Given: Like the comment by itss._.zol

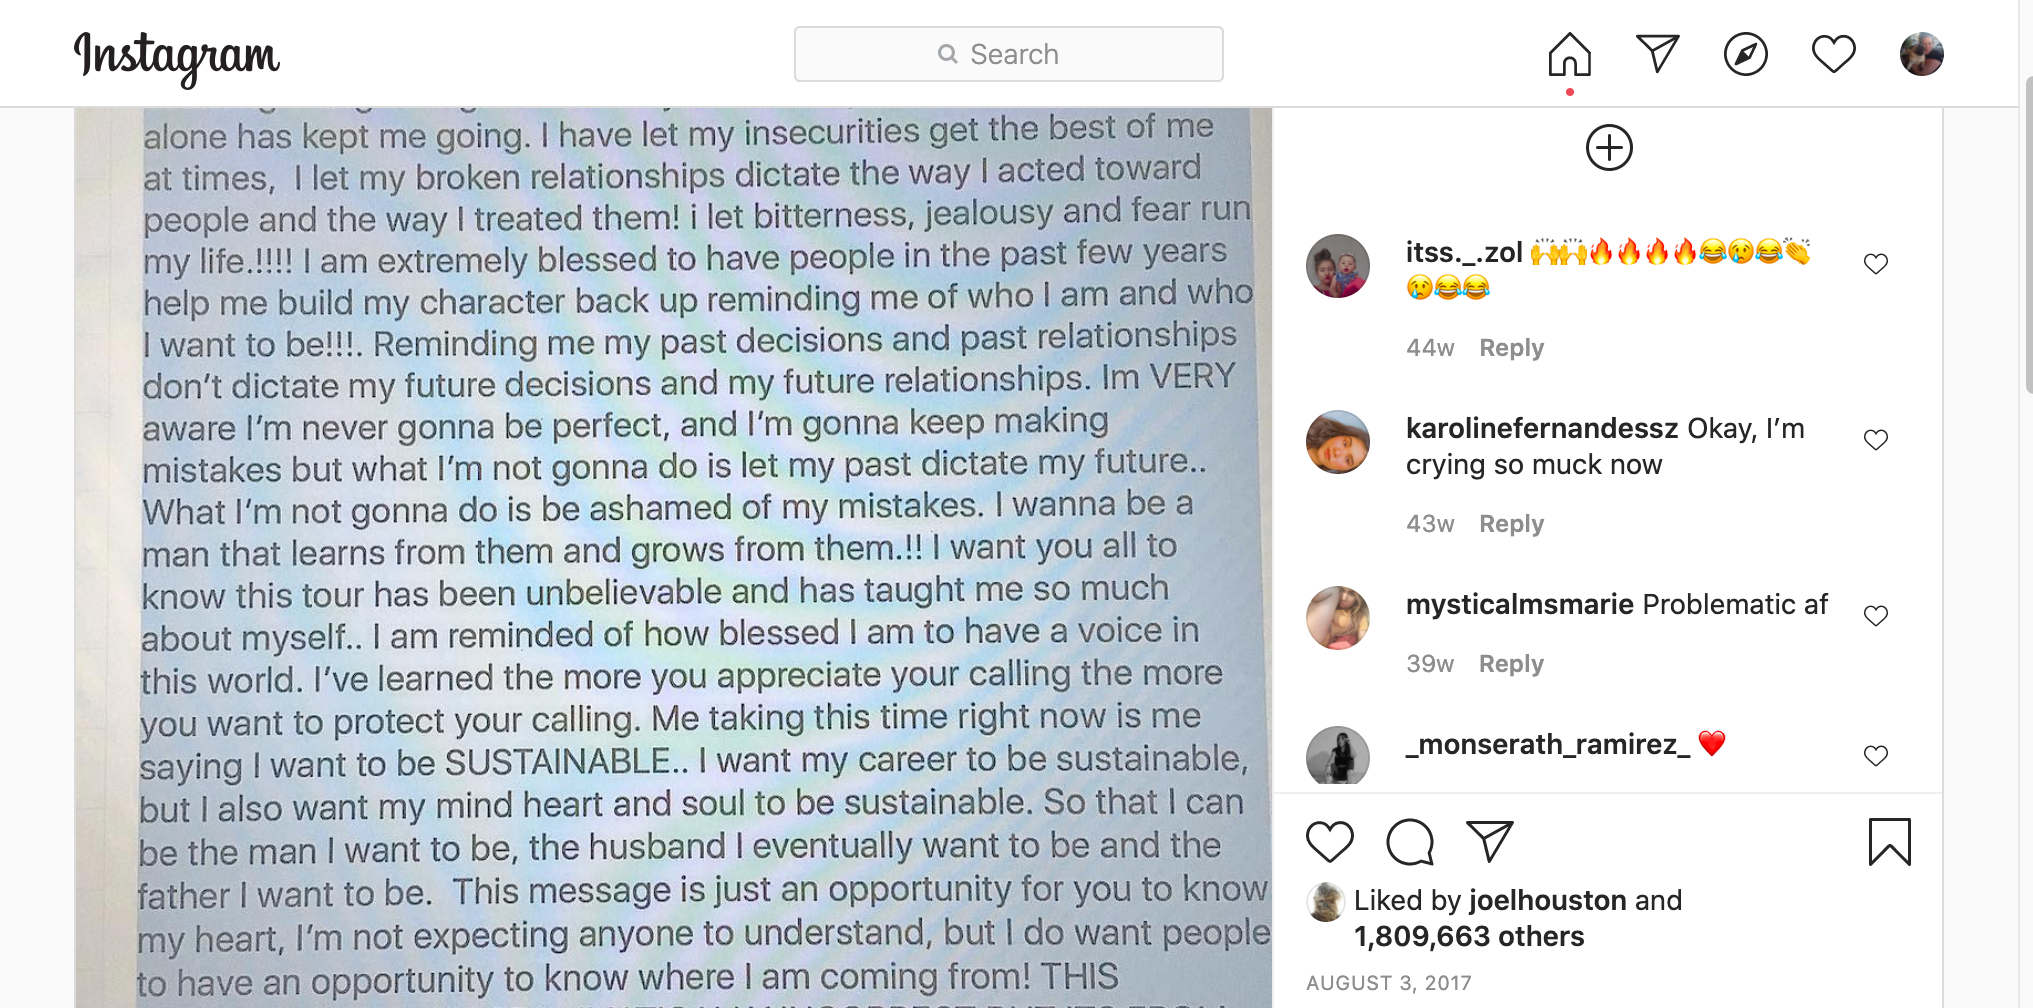Looking at the screenshot, I should (x=1875, y=264).
